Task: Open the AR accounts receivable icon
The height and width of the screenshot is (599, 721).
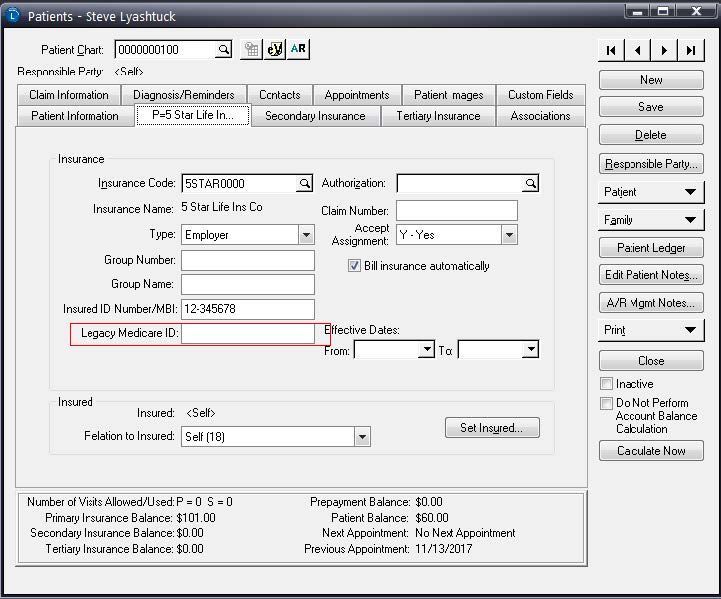Action: pyautogui.click(x=298, y=50)
